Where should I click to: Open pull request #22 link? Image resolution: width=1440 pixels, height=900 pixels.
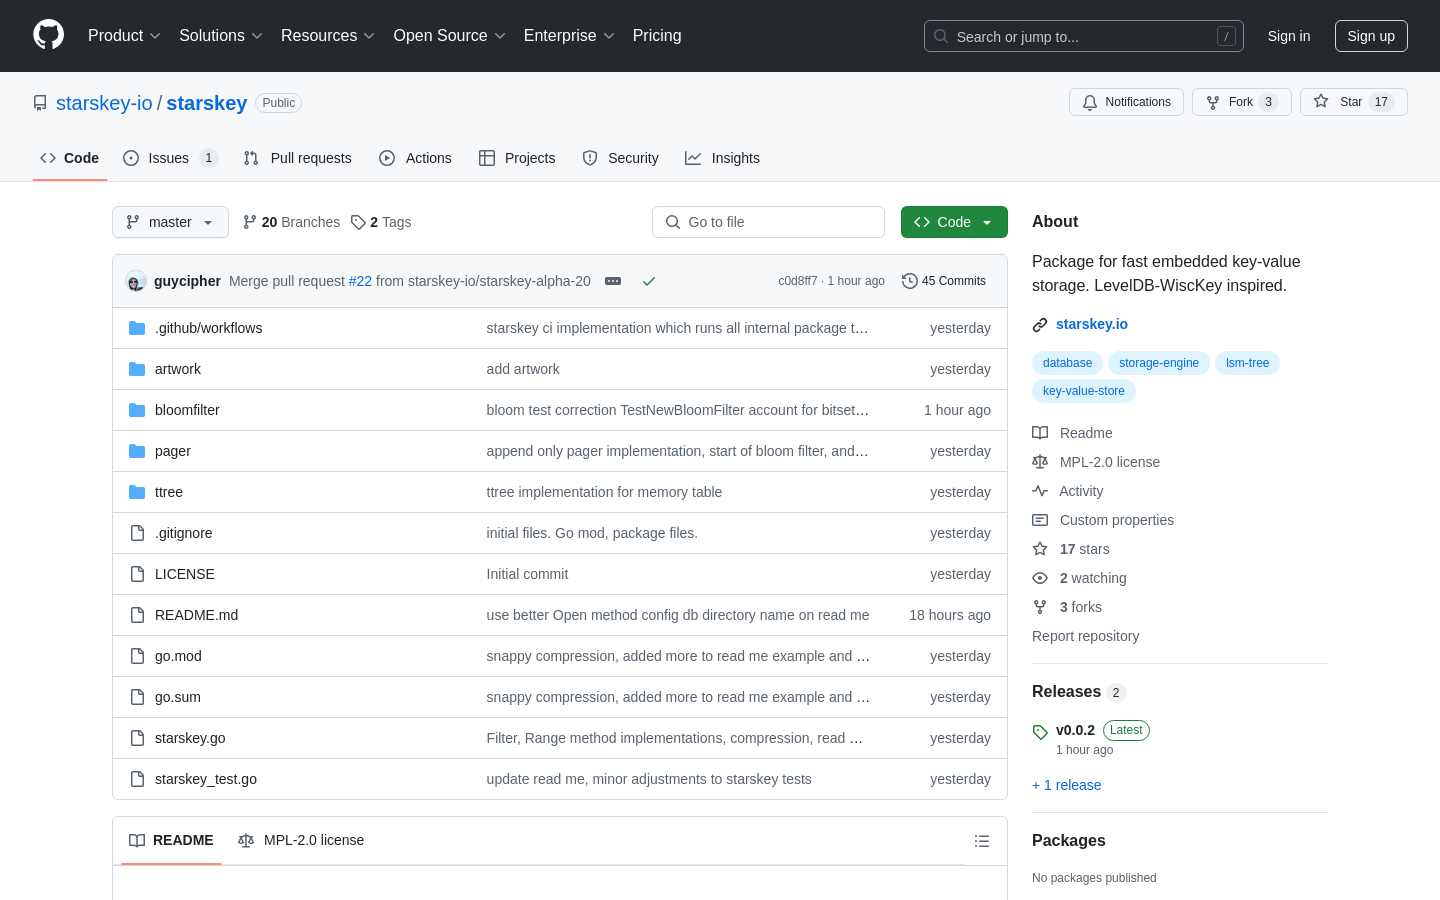[x=360, y=281]
